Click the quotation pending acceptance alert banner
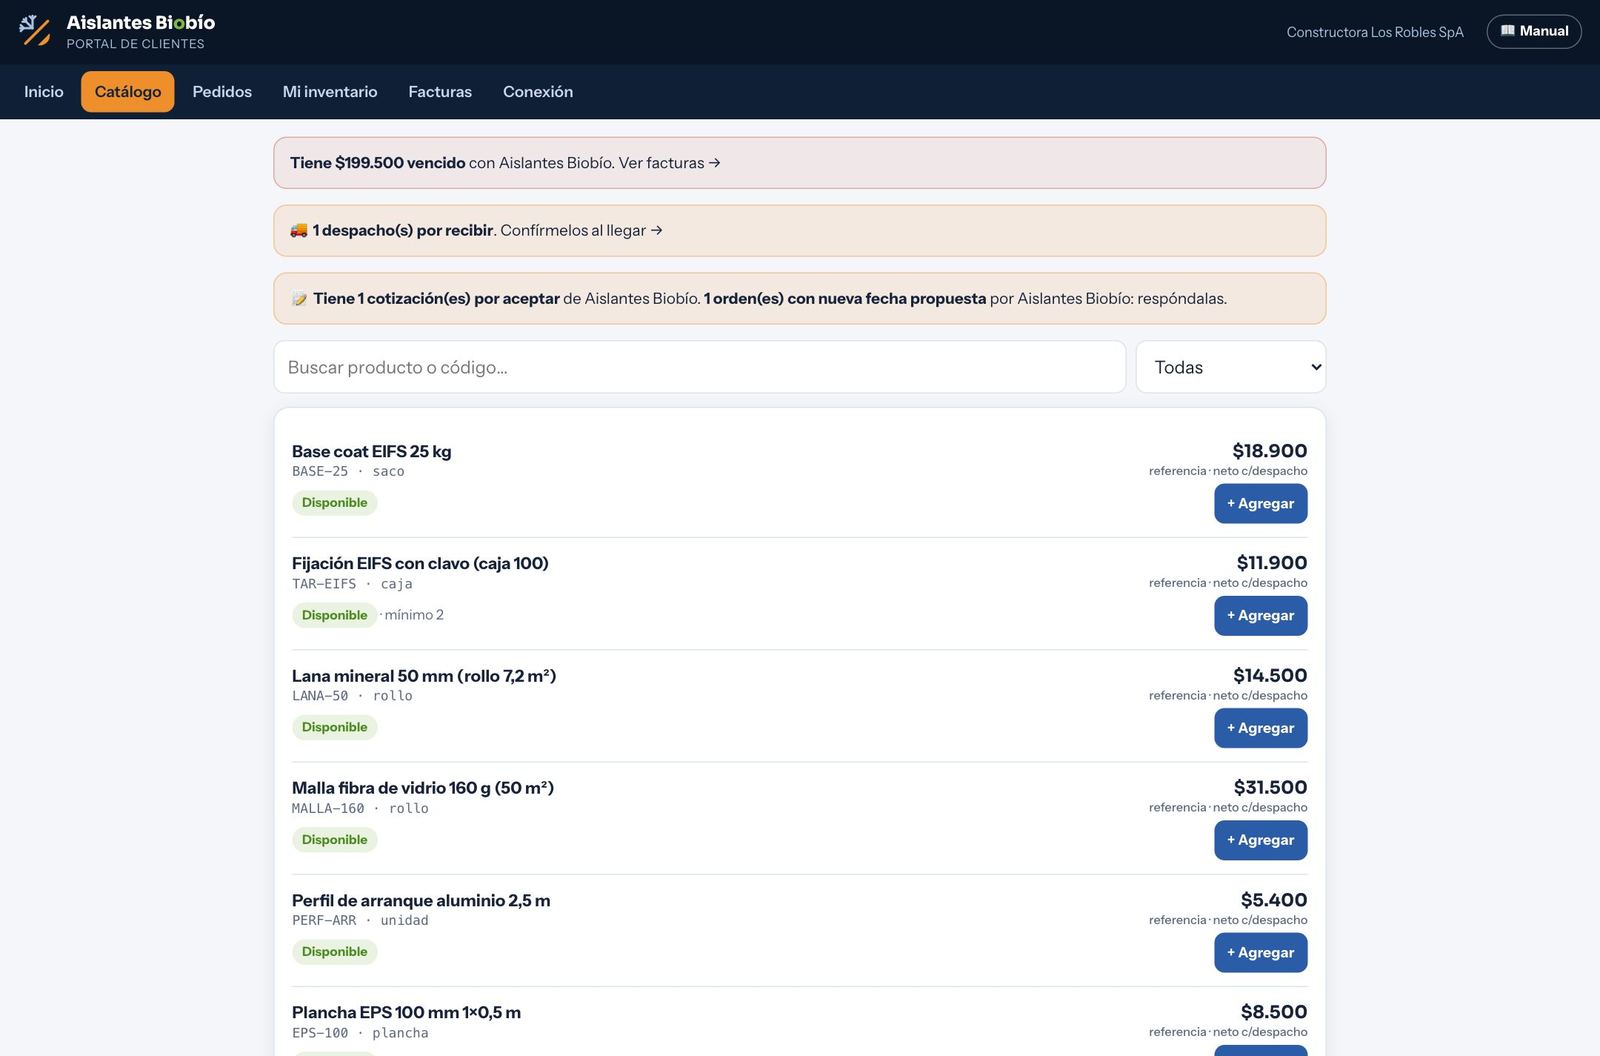 coord(800,299)
